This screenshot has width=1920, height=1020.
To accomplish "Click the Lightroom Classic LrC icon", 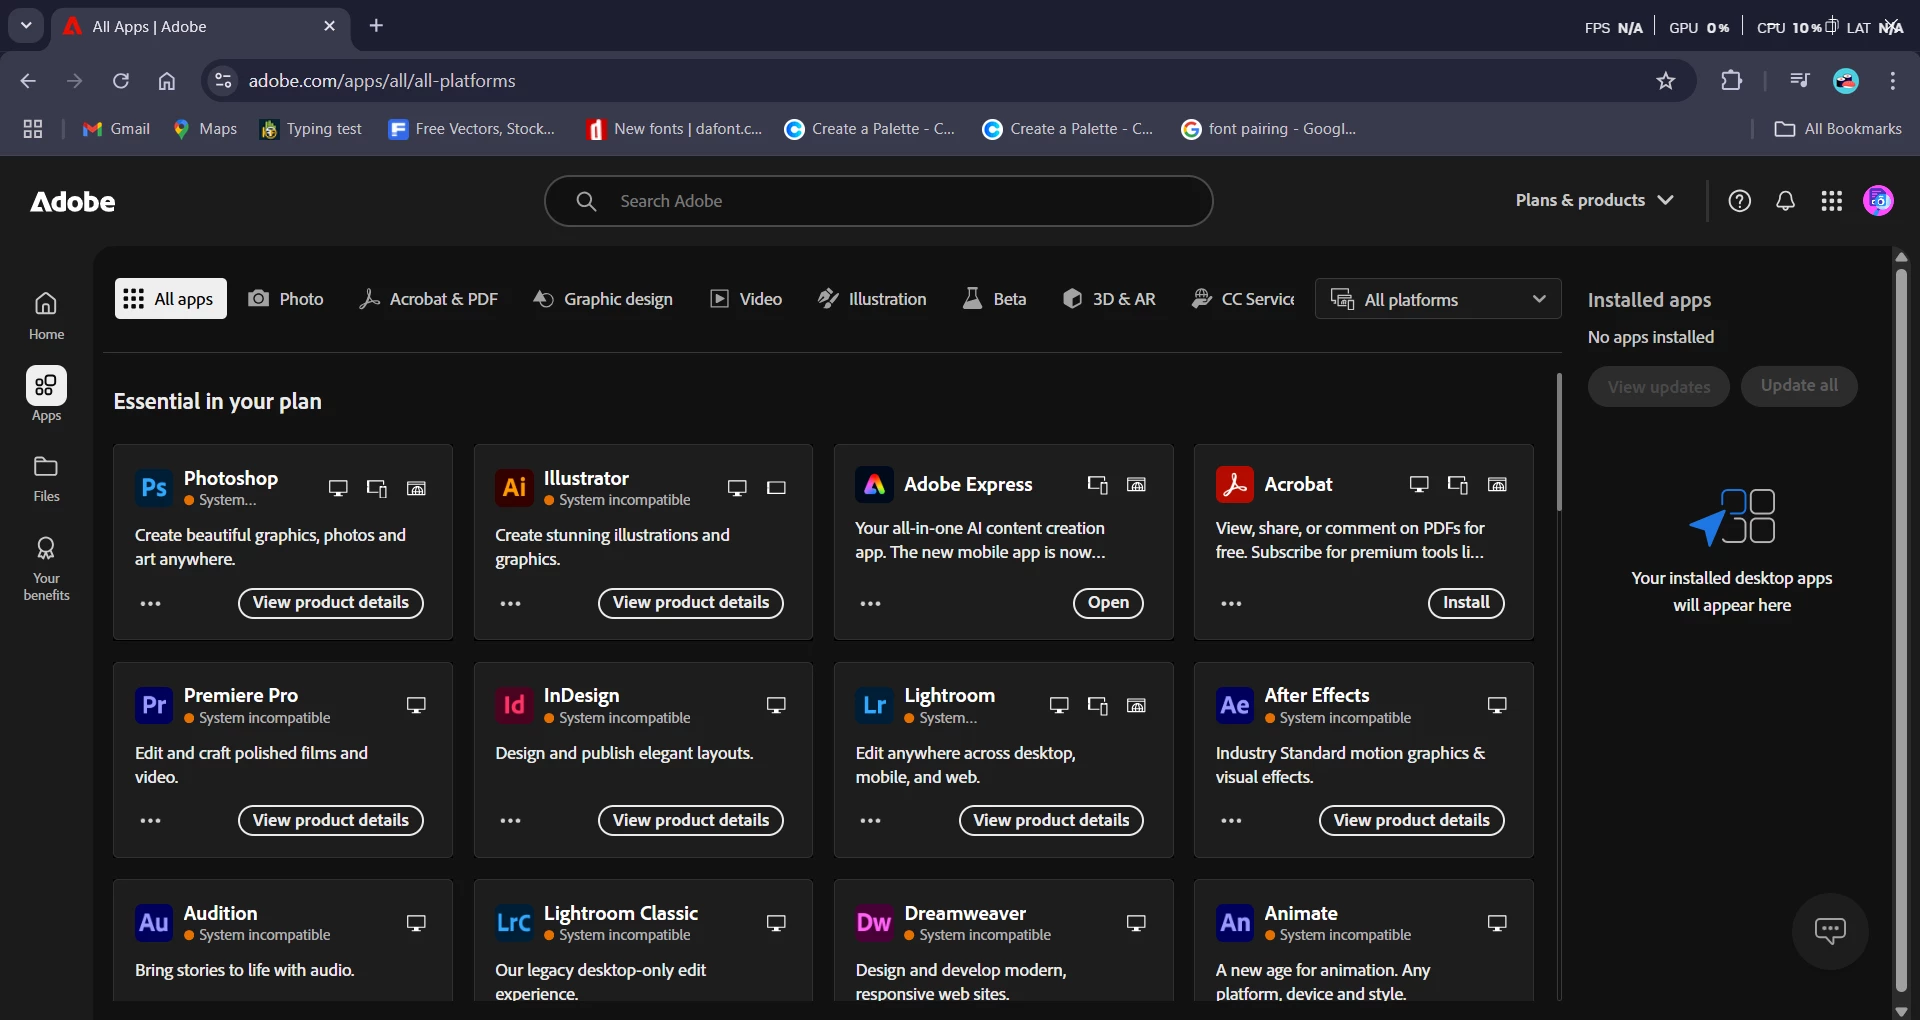I will click(x=514, y=922).
